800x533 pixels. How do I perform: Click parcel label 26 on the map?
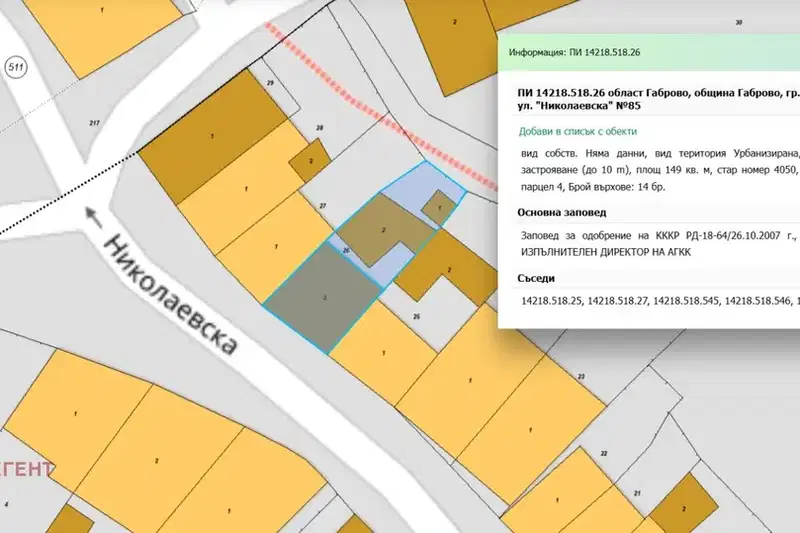pos(346,250)
